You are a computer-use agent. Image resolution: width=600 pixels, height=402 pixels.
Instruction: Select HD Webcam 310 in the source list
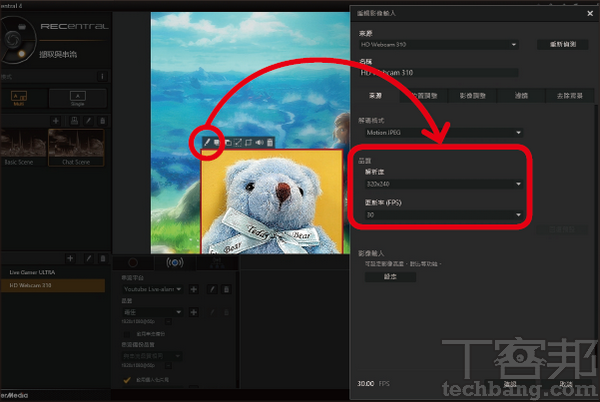(x=53, y=285)
